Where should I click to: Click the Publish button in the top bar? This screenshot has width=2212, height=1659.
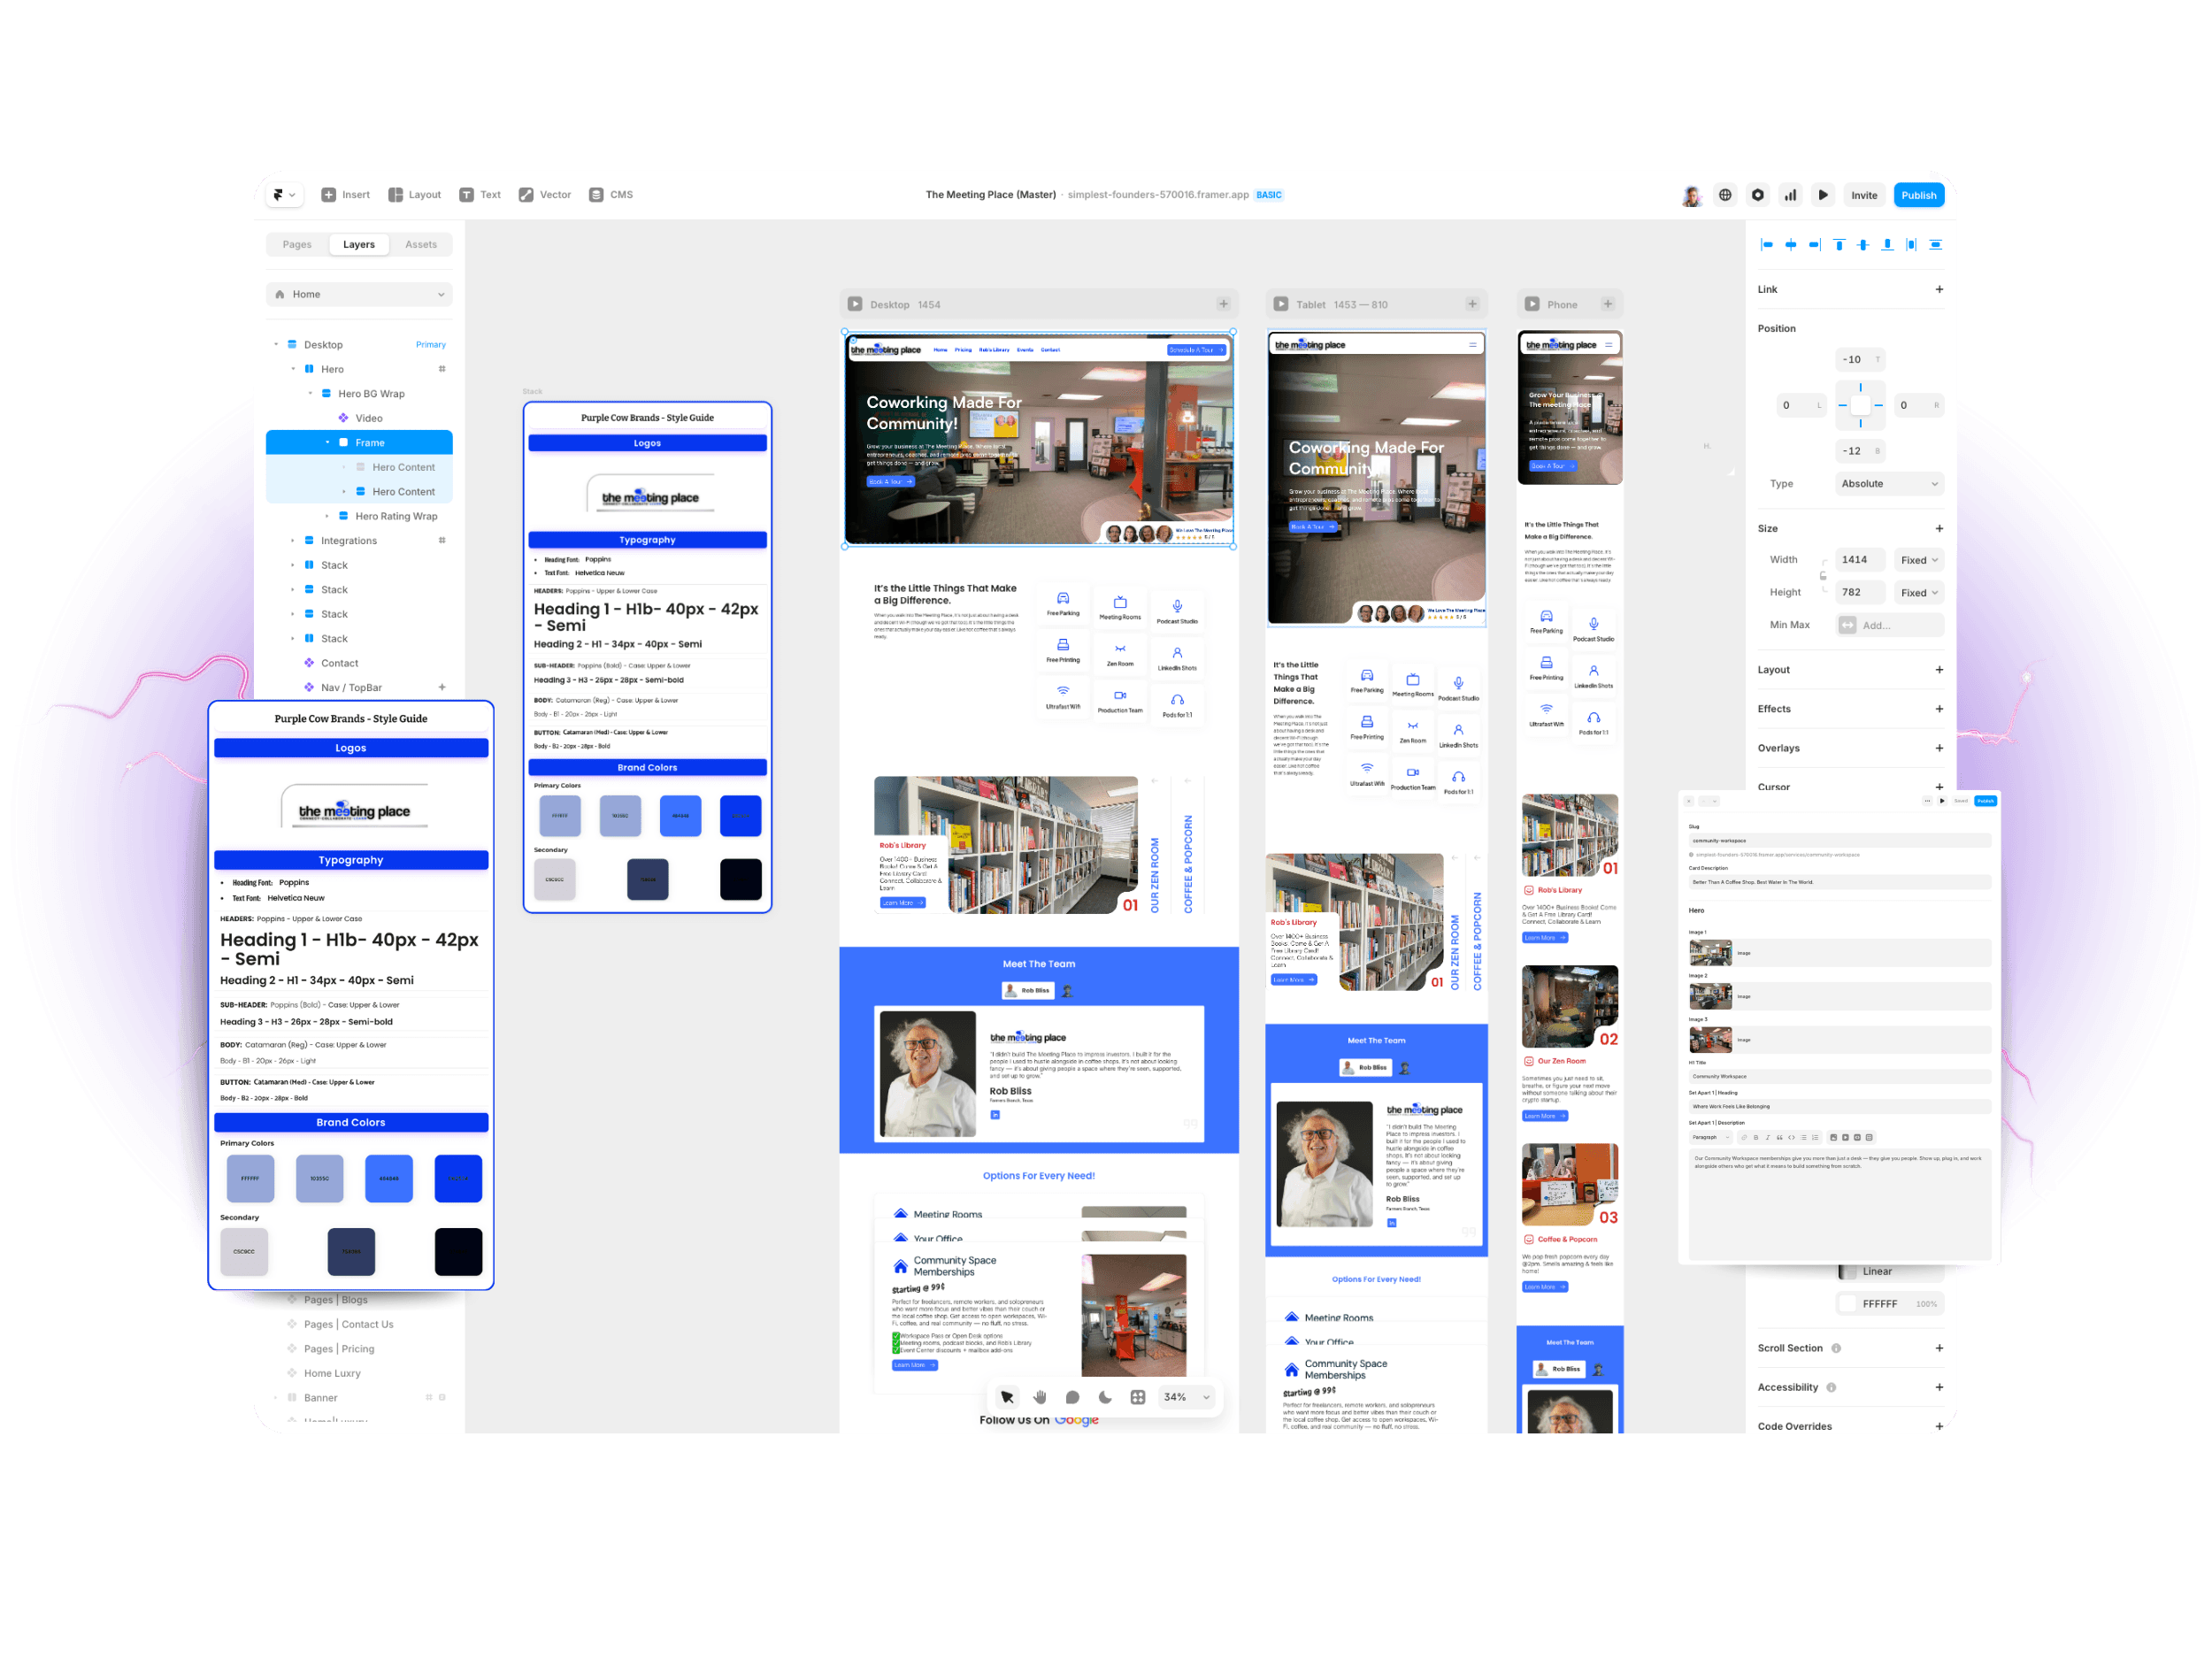tap(1919, 195)
